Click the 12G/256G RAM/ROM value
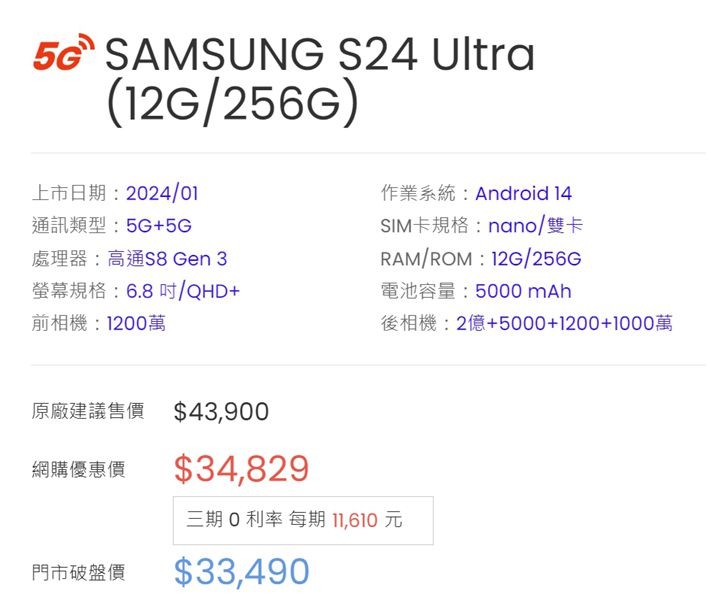Image resolution: width=708 pixels, height=600 pixels. [x=536, y=259]
